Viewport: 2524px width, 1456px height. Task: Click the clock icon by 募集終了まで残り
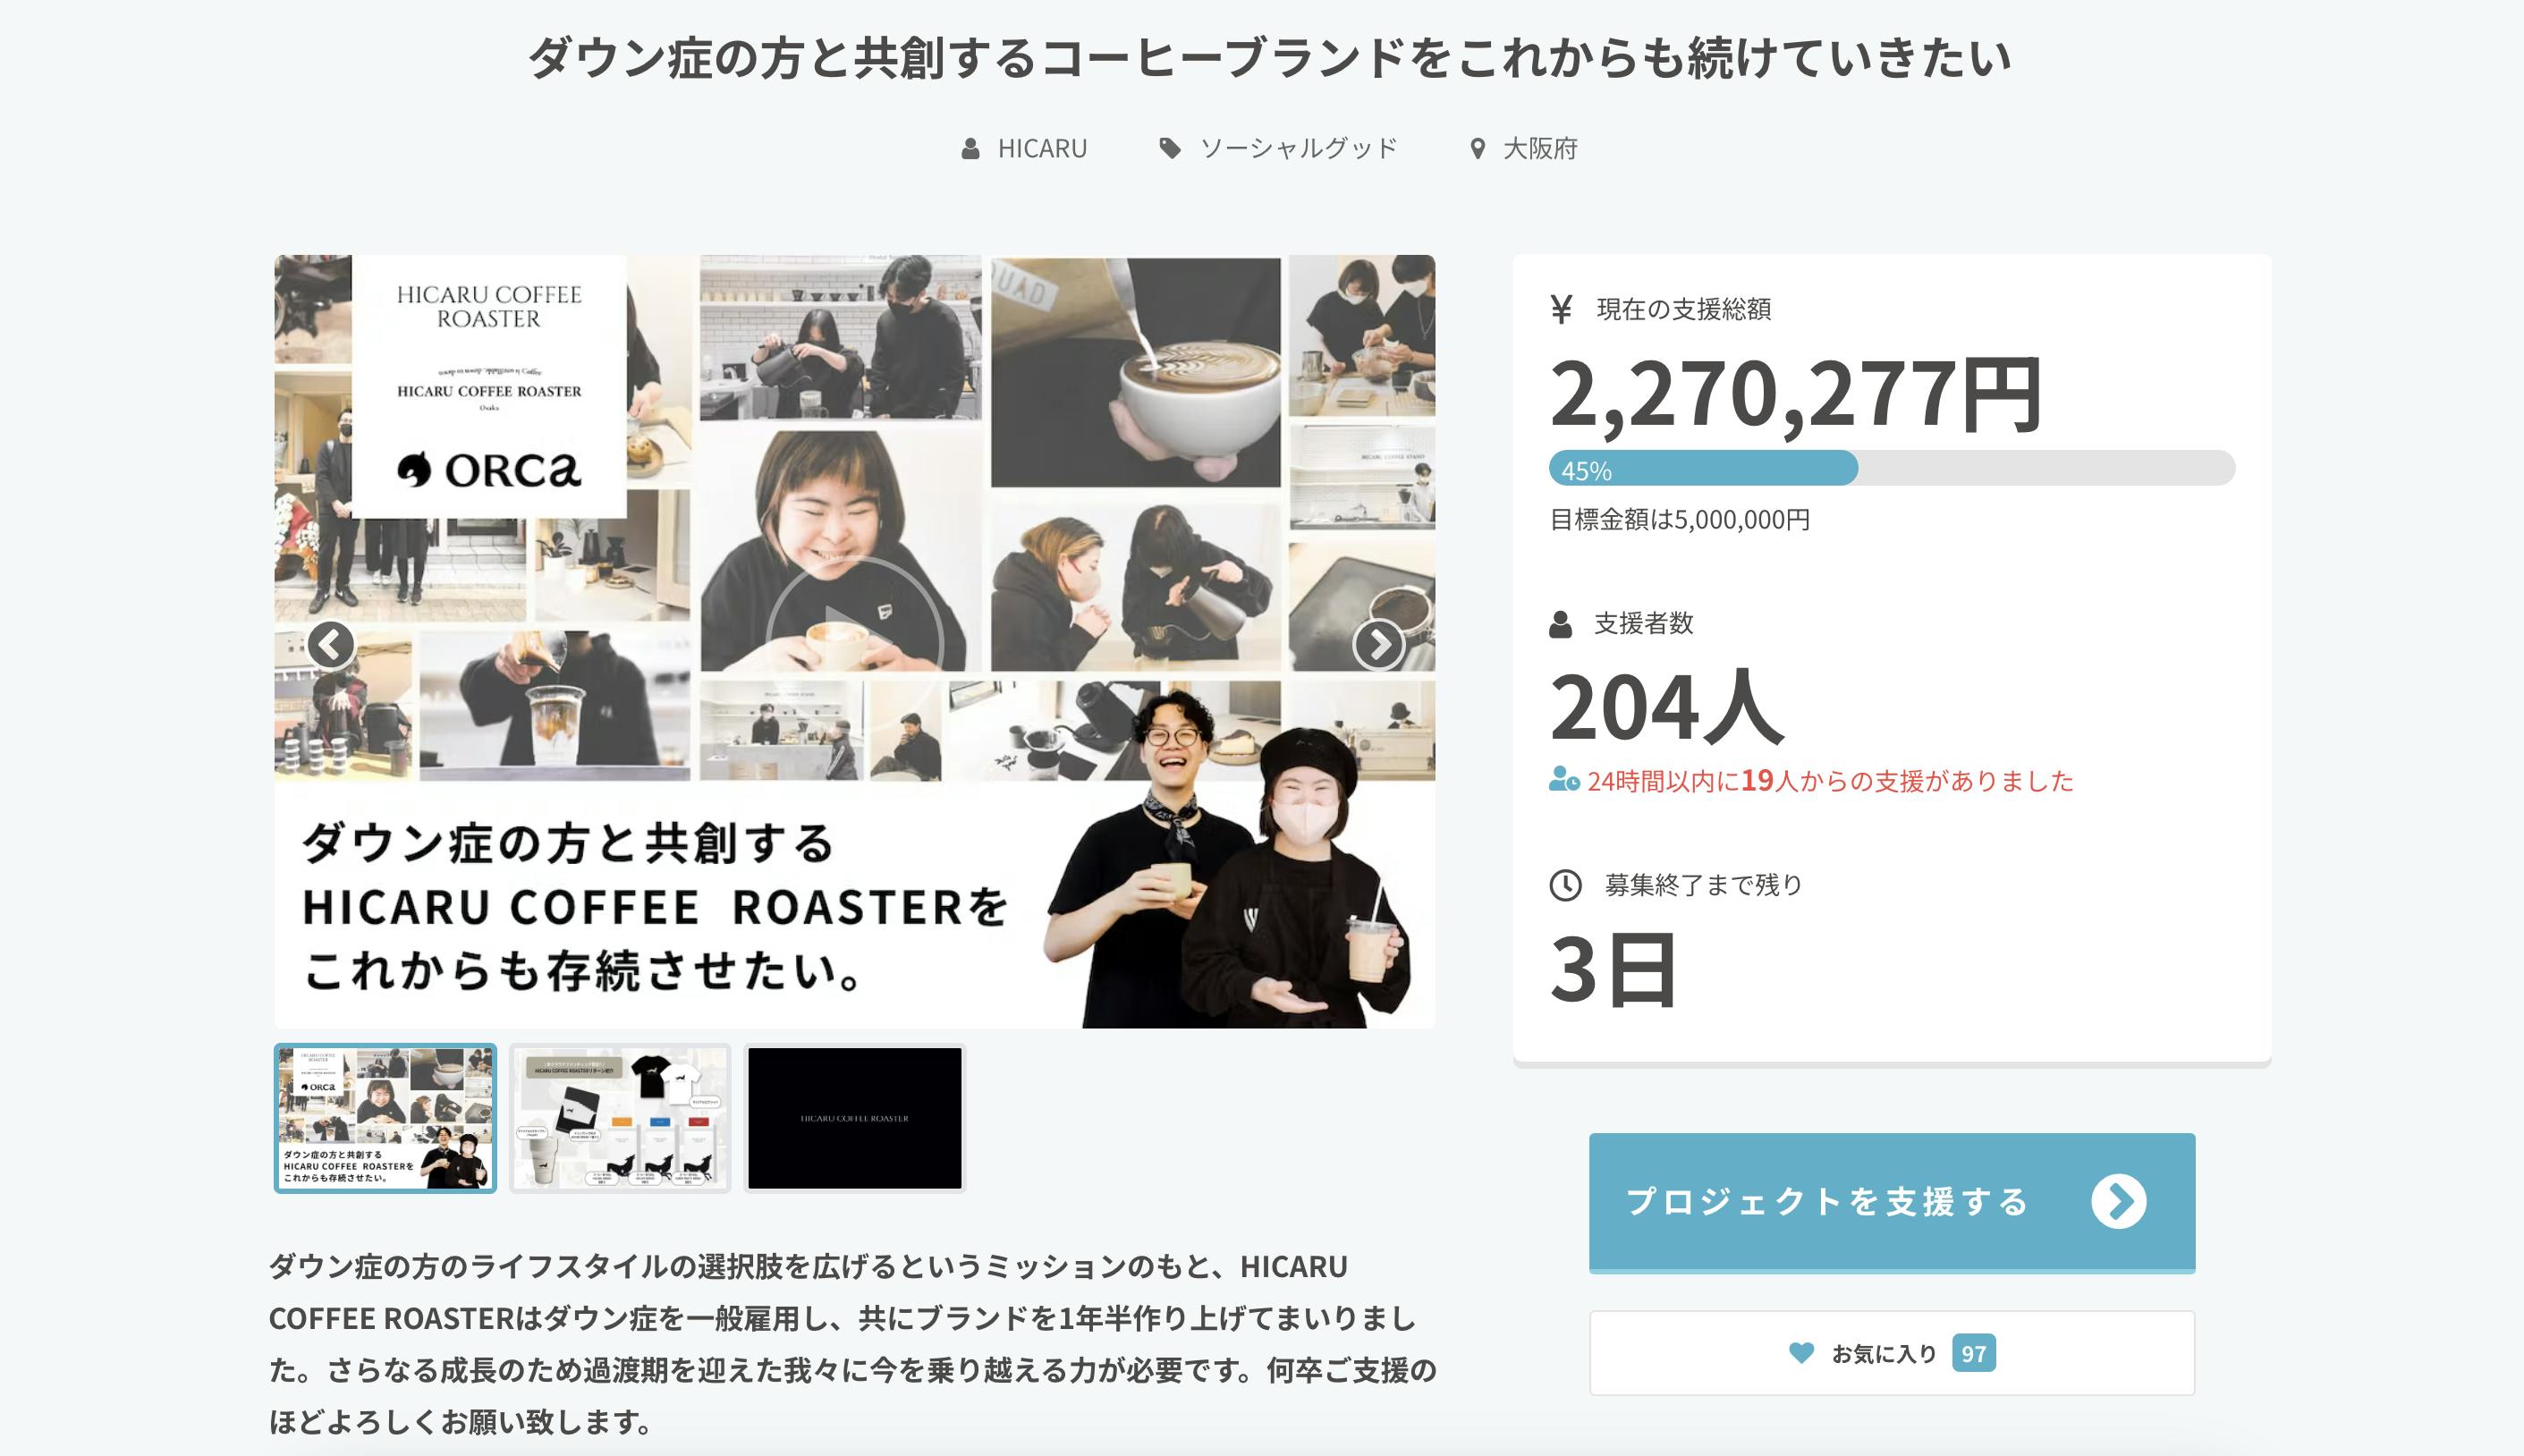pyautogui.click(x=1565, y=885)
